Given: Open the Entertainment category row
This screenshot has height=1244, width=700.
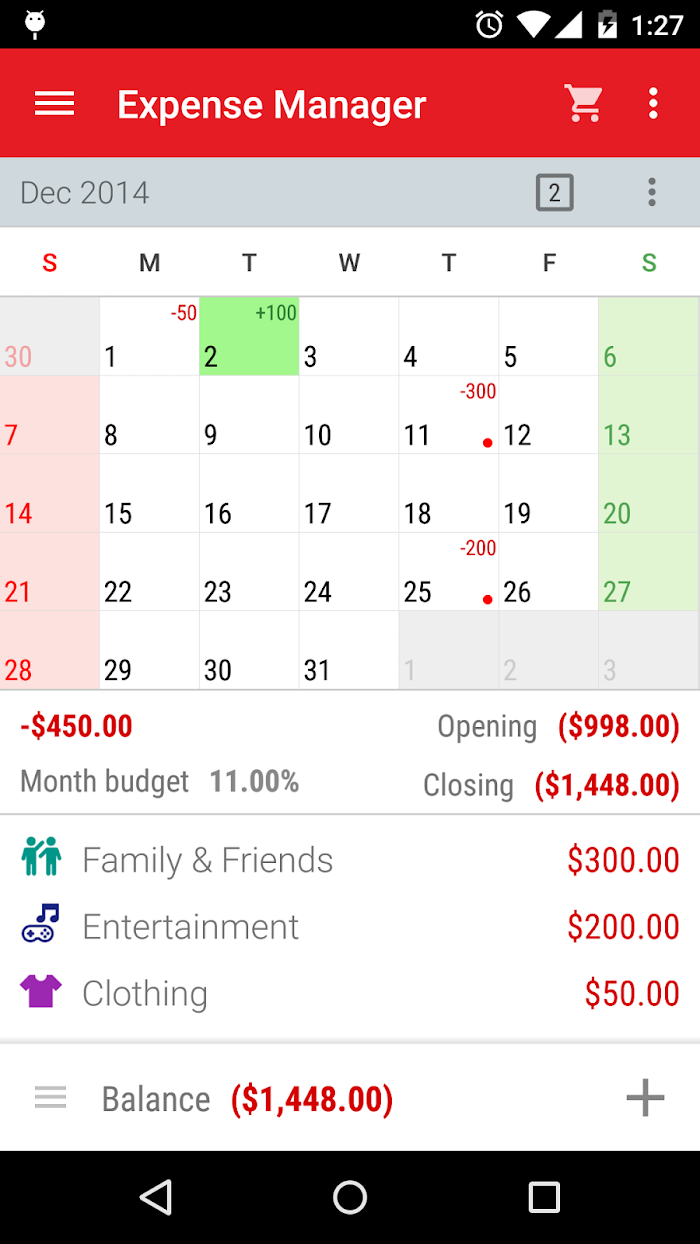Looking at the screenshot, I should [x=350, y=926].
